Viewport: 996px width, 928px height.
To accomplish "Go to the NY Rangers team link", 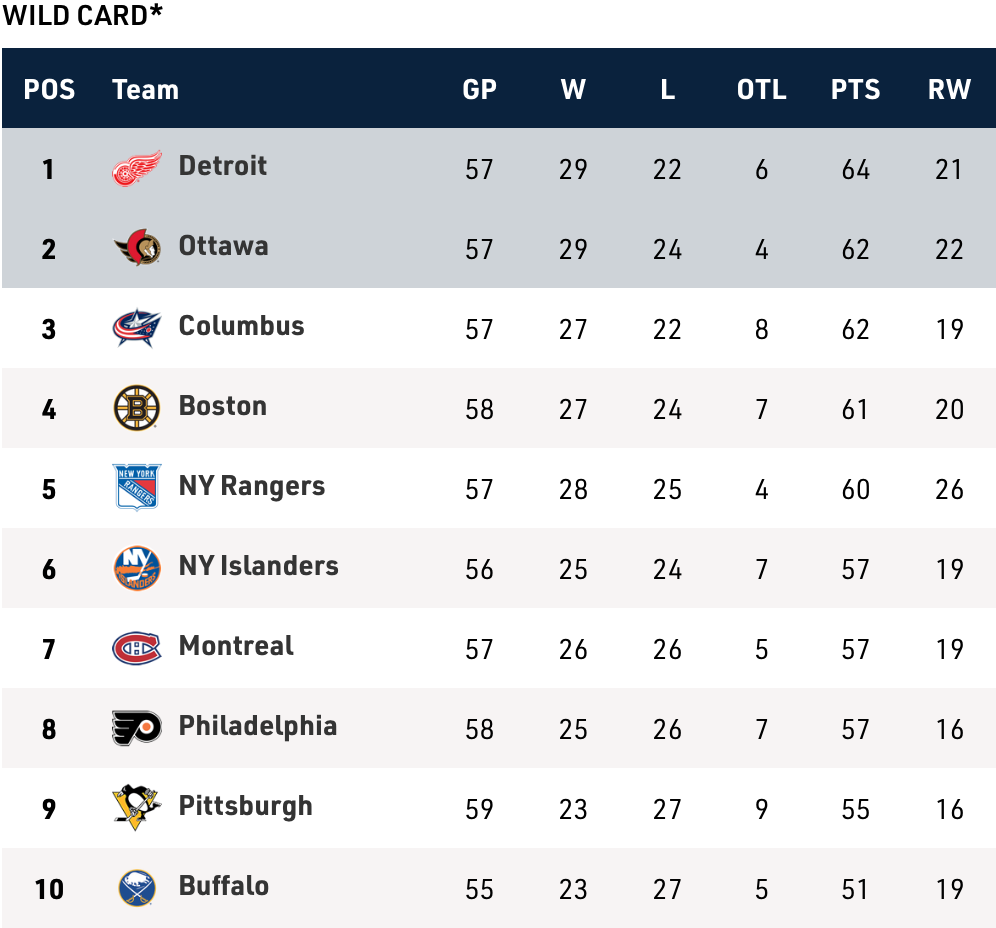I will click(x=251, y=485).
